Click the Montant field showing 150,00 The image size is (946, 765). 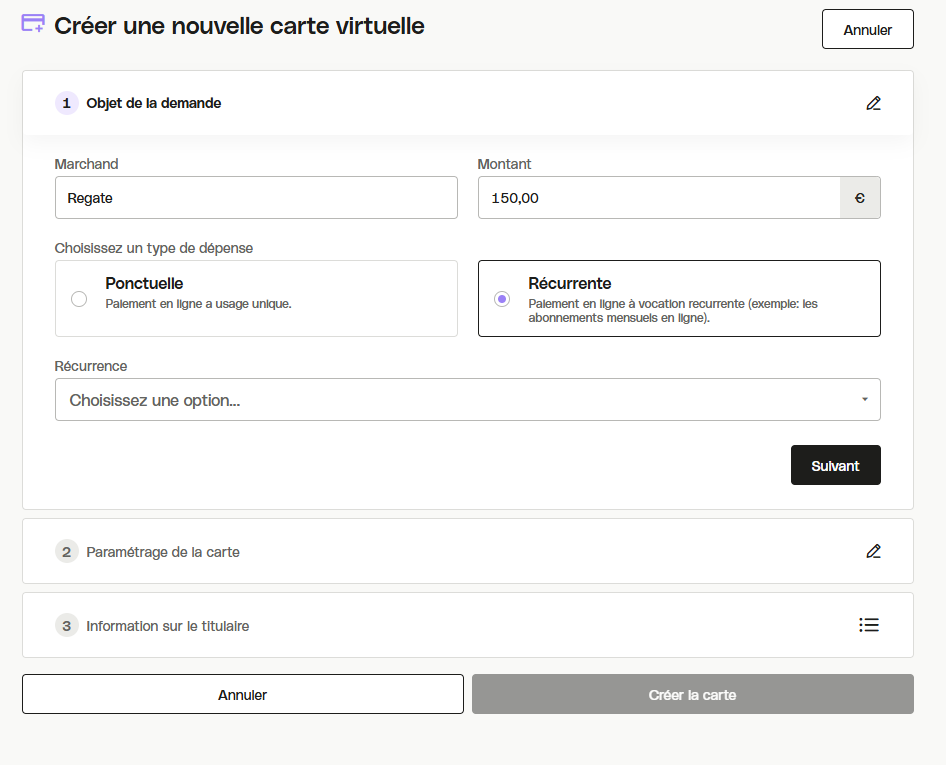pos(658,198)
